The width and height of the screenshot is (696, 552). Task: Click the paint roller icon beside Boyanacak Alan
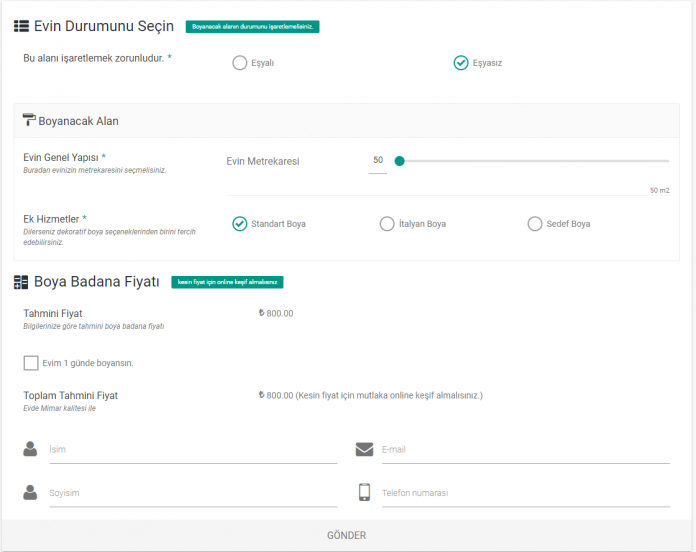pos(29,120)
